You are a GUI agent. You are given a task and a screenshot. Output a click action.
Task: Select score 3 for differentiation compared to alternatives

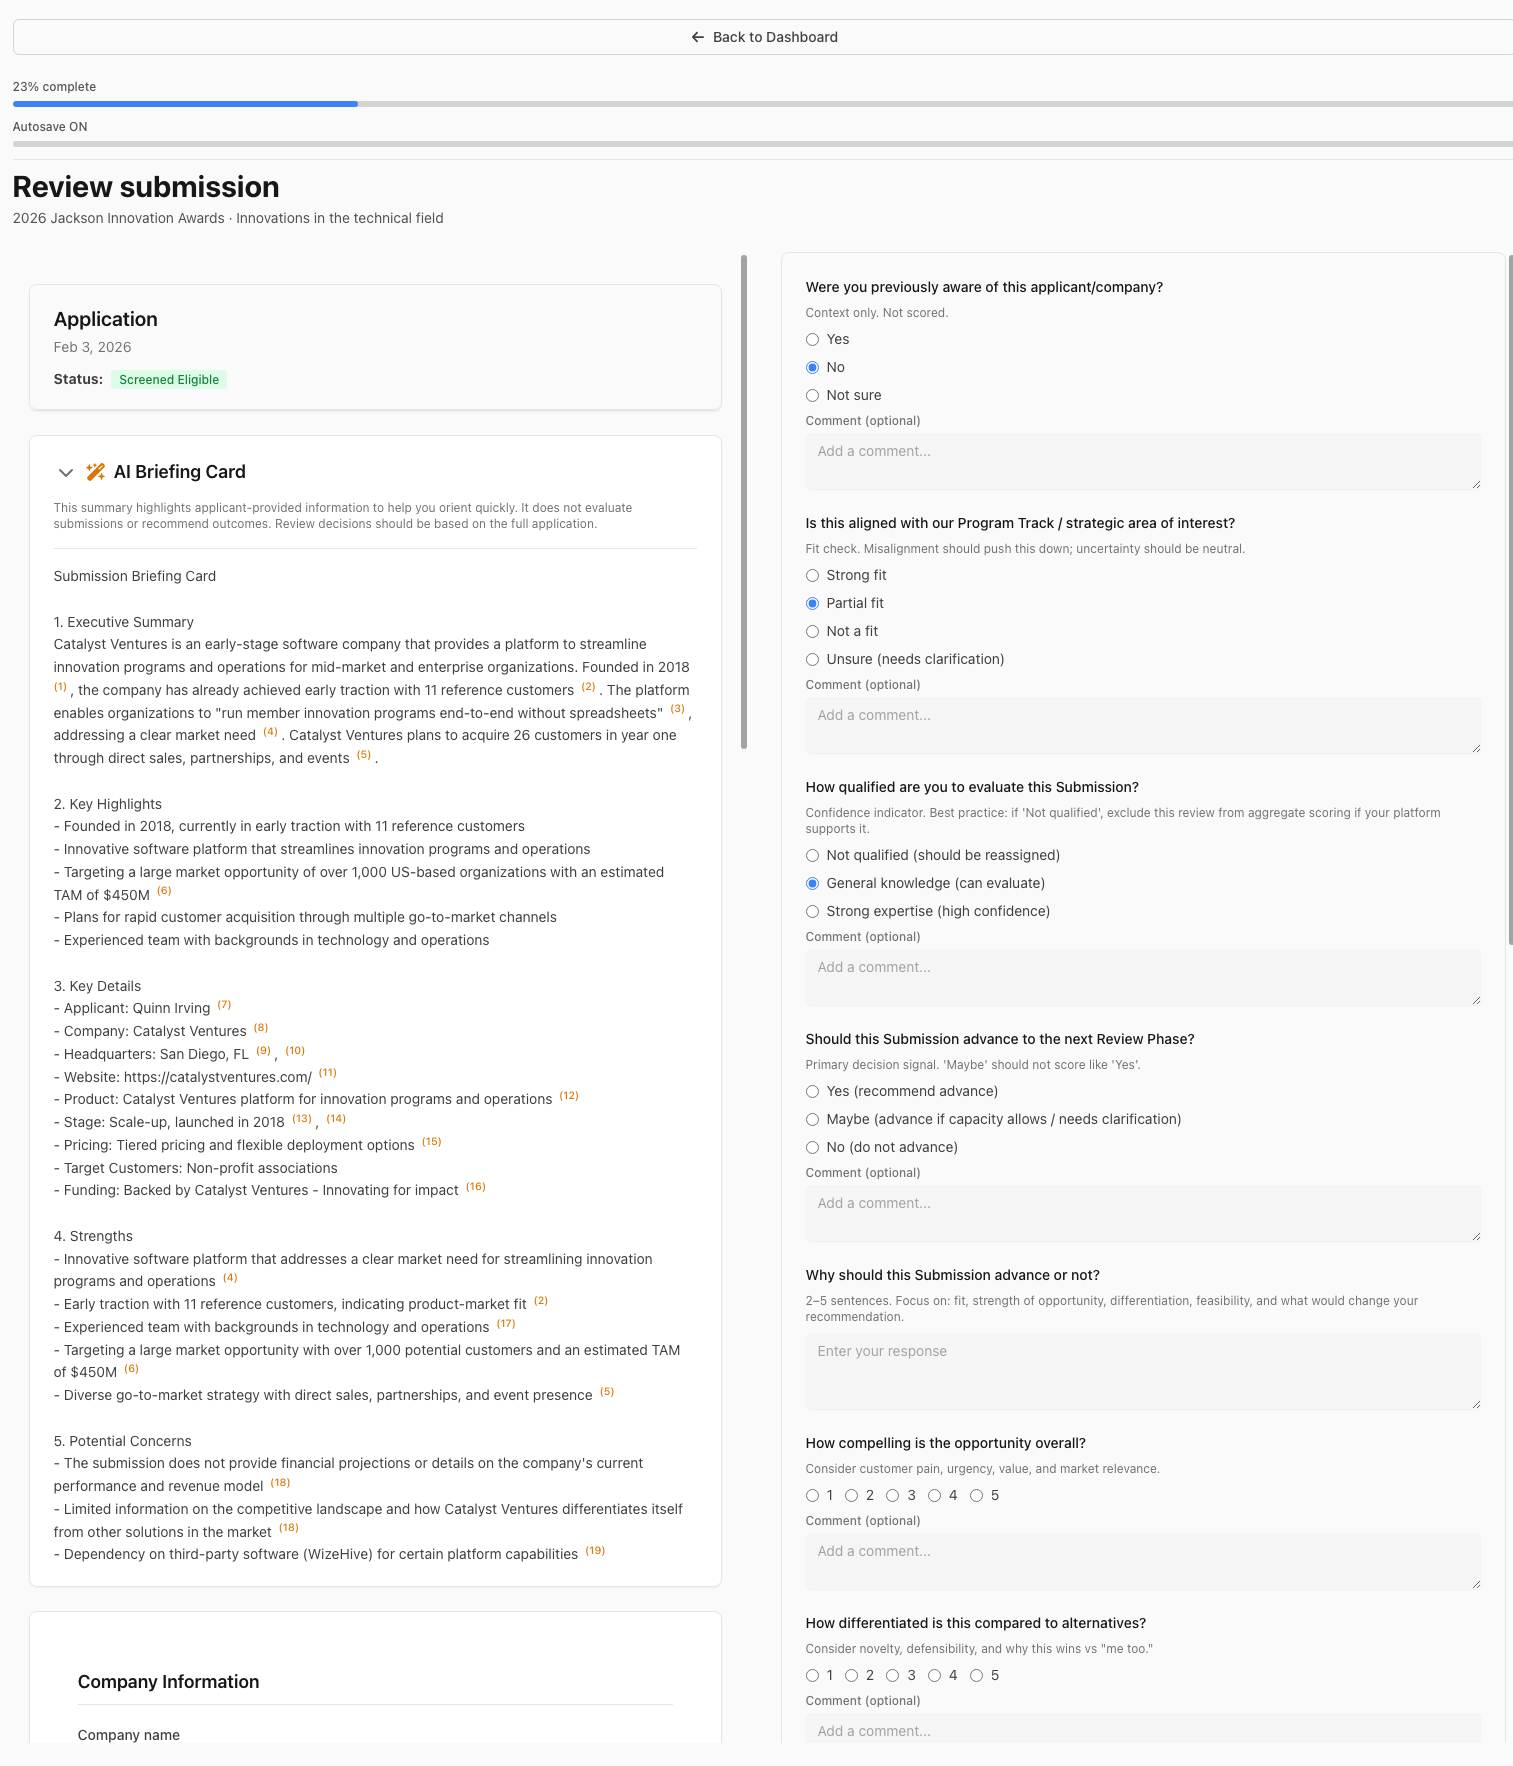[x=893, y=1675]
